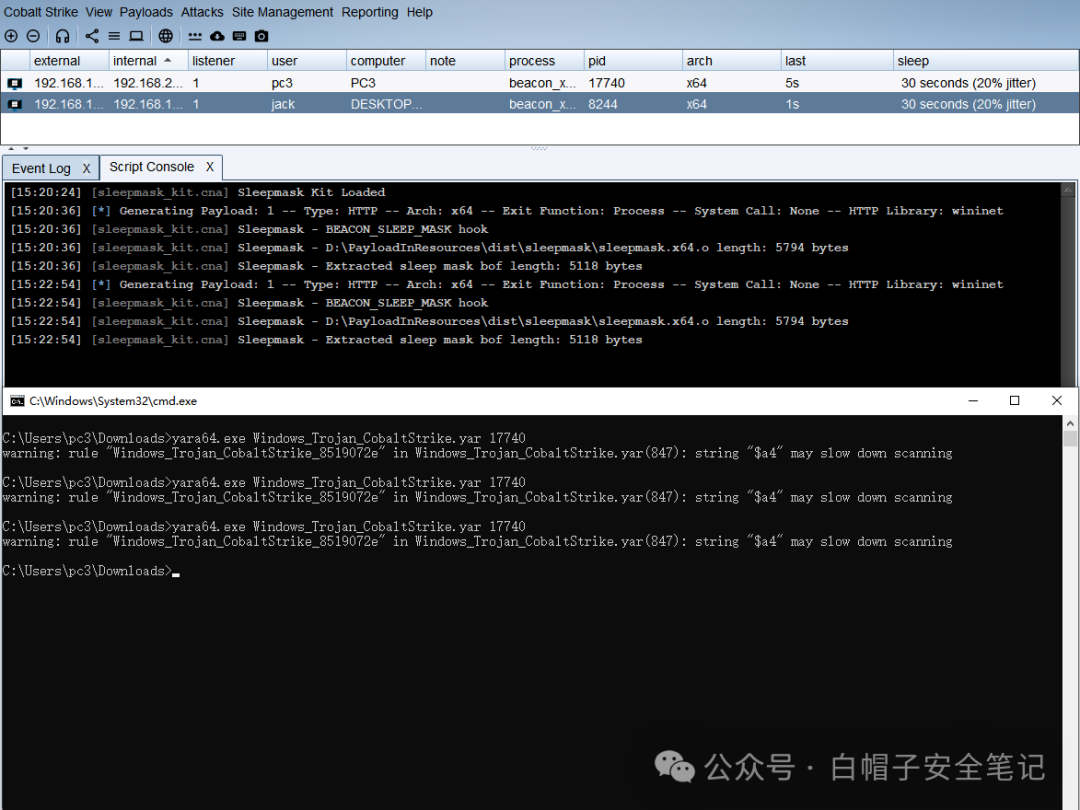Sort by the process column header

(544, 61)
